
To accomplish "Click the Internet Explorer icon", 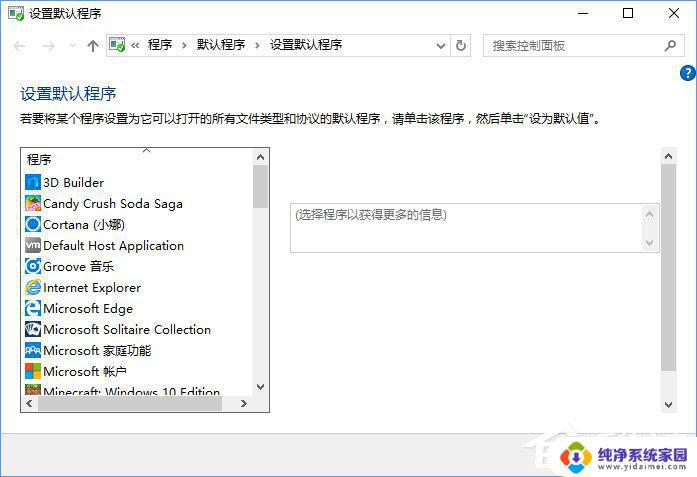I will point(32,288).
